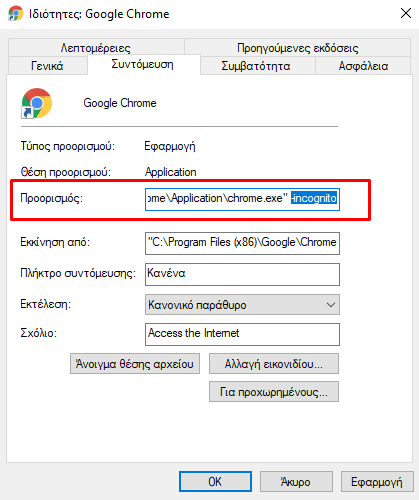Click the Εκκίνηση από field
The height and width of the screenshot is (500, 419).
pyautogui.click(x=242, y=243)
